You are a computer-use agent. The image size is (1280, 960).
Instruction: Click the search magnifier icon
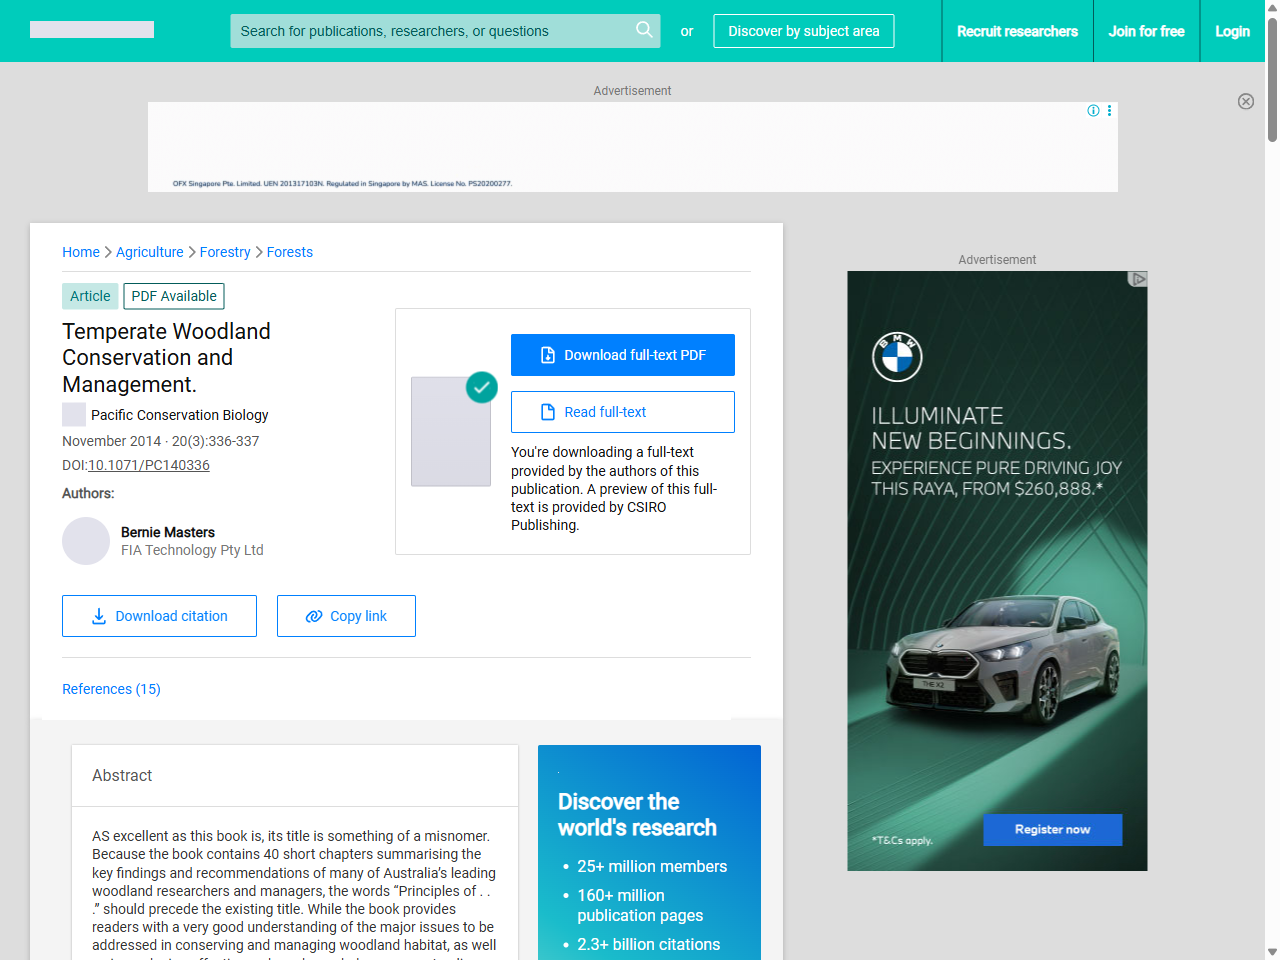coord(644,30)
